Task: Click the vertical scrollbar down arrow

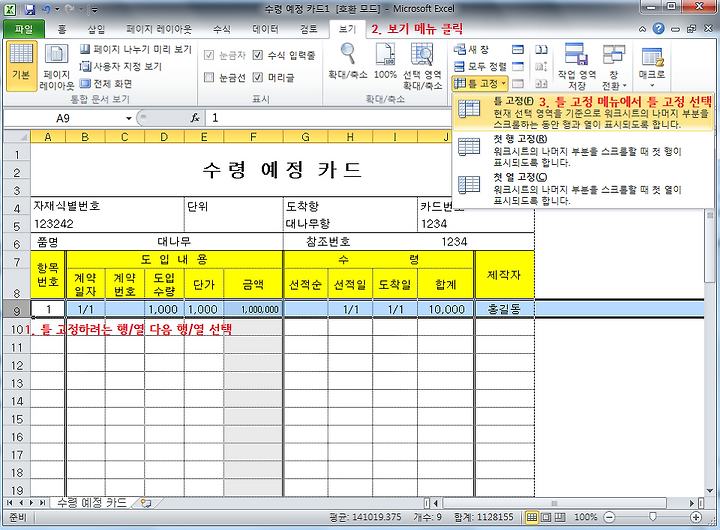Action: point(710,491)
